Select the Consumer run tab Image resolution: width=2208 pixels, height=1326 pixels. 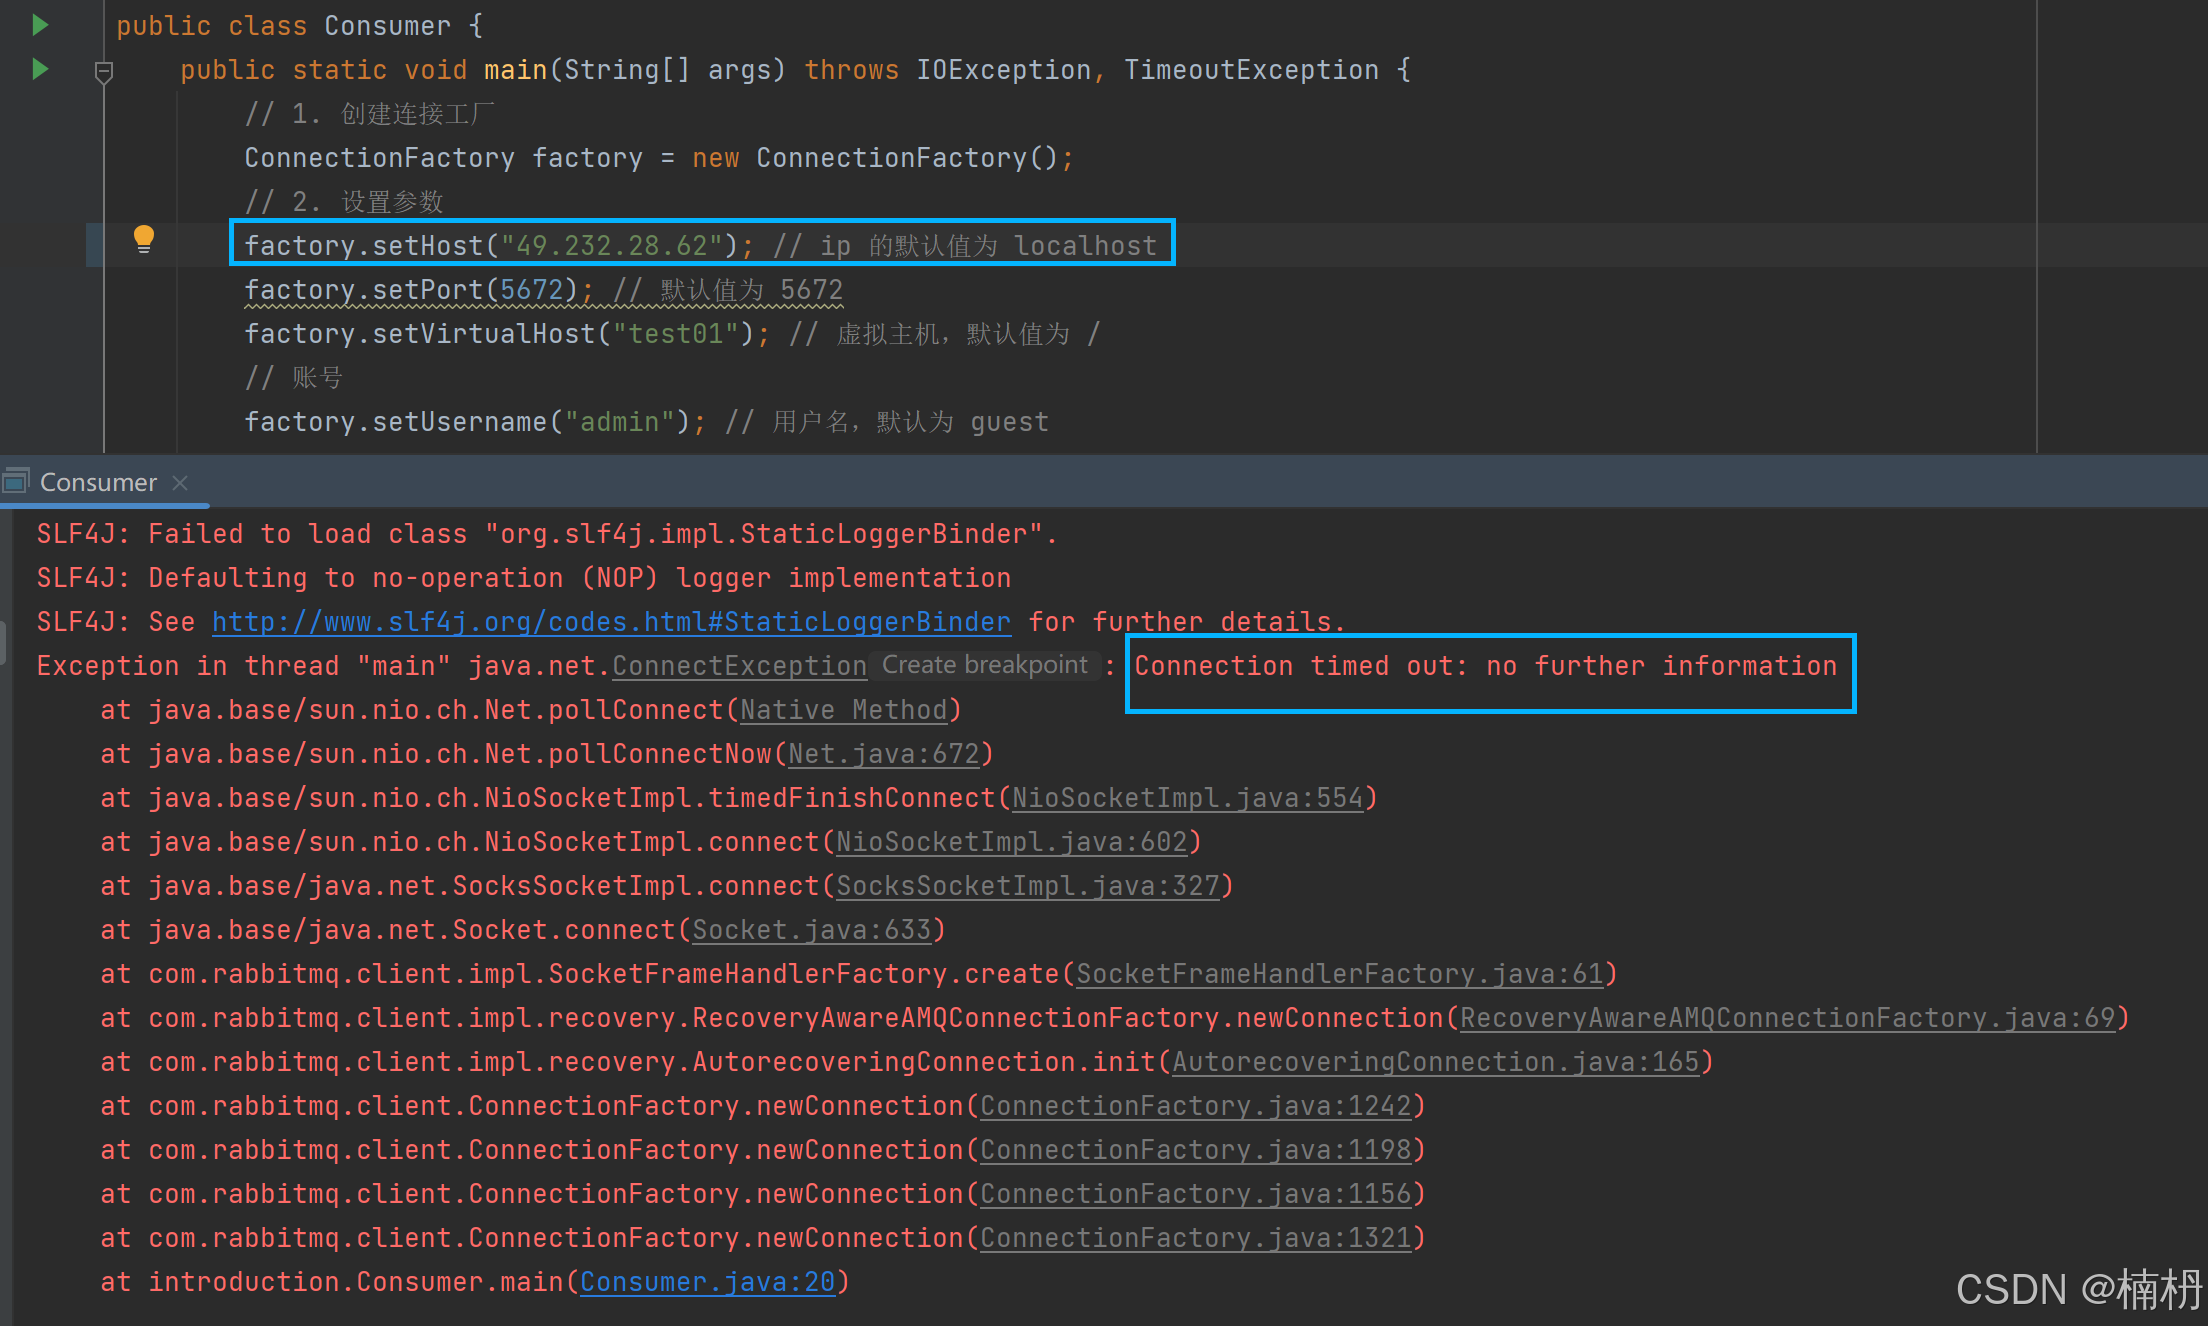click(x=98, y=482)
